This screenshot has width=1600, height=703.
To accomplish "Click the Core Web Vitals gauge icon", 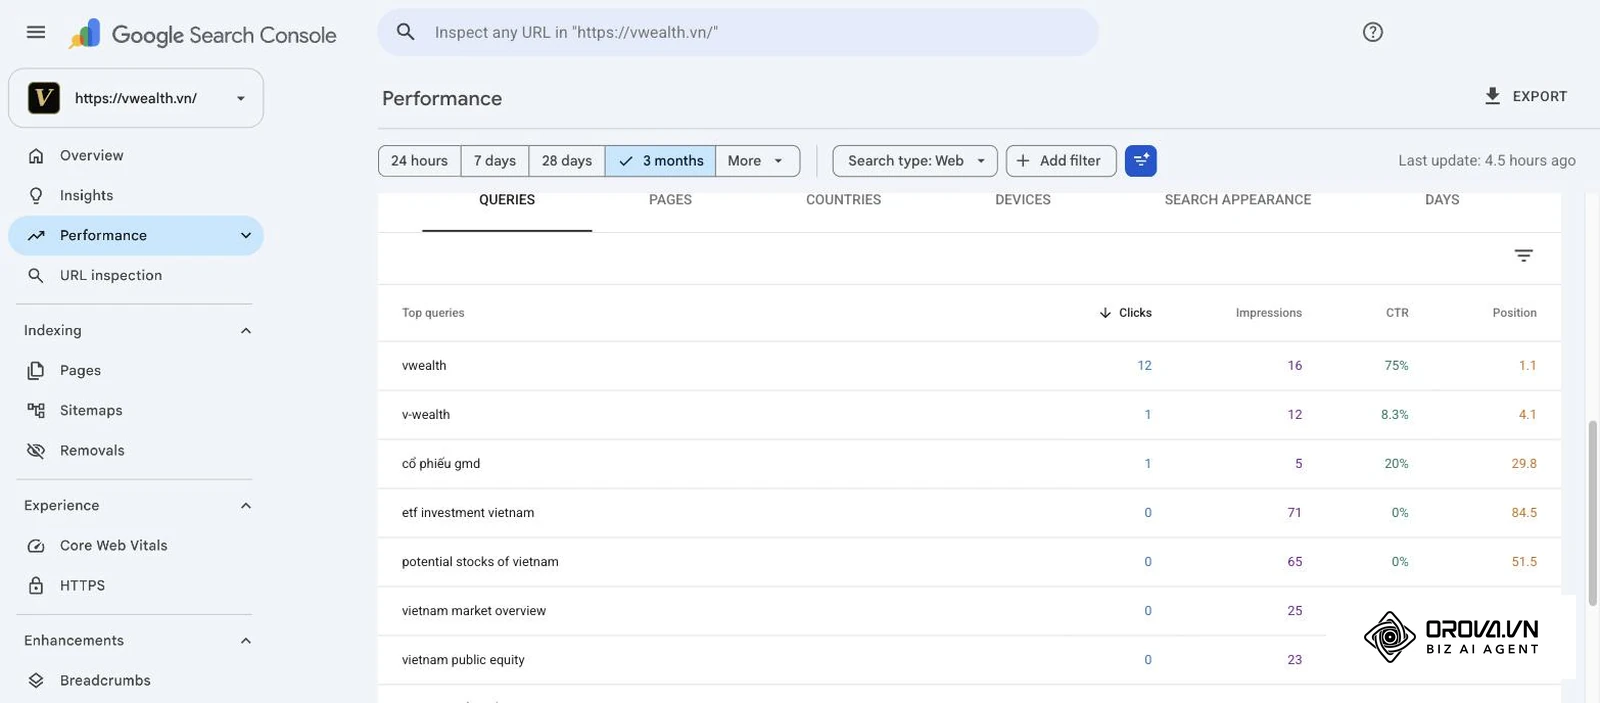I will coord(36,546).
